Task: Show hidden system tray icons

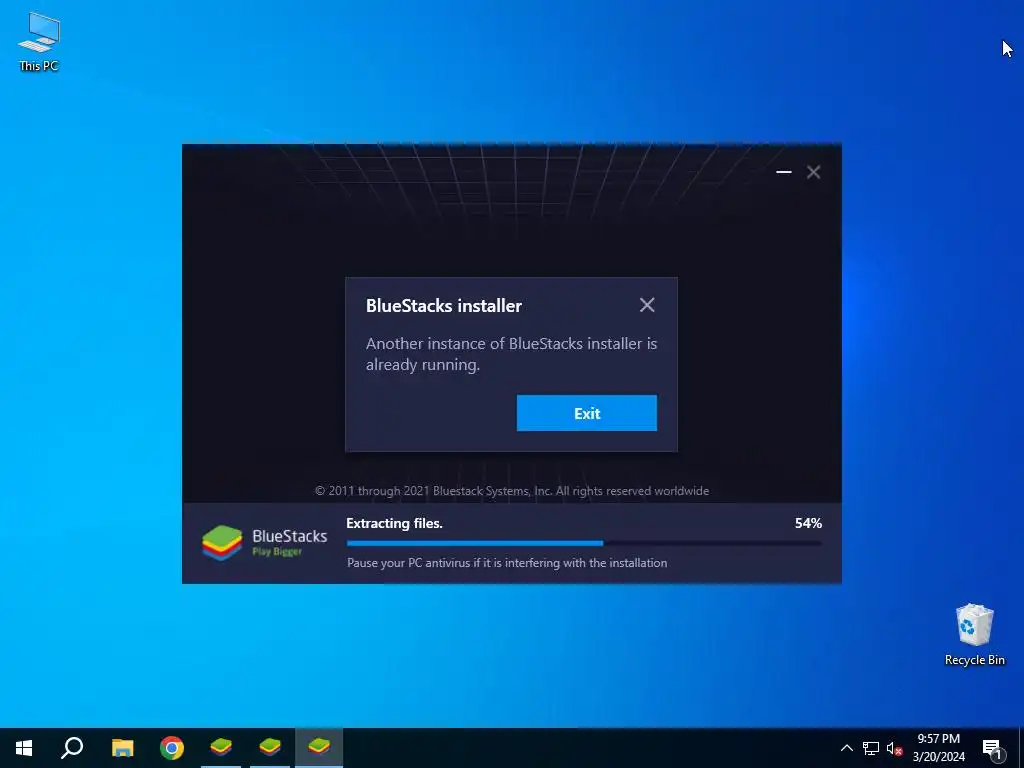Action: click(x=846, y=748)
